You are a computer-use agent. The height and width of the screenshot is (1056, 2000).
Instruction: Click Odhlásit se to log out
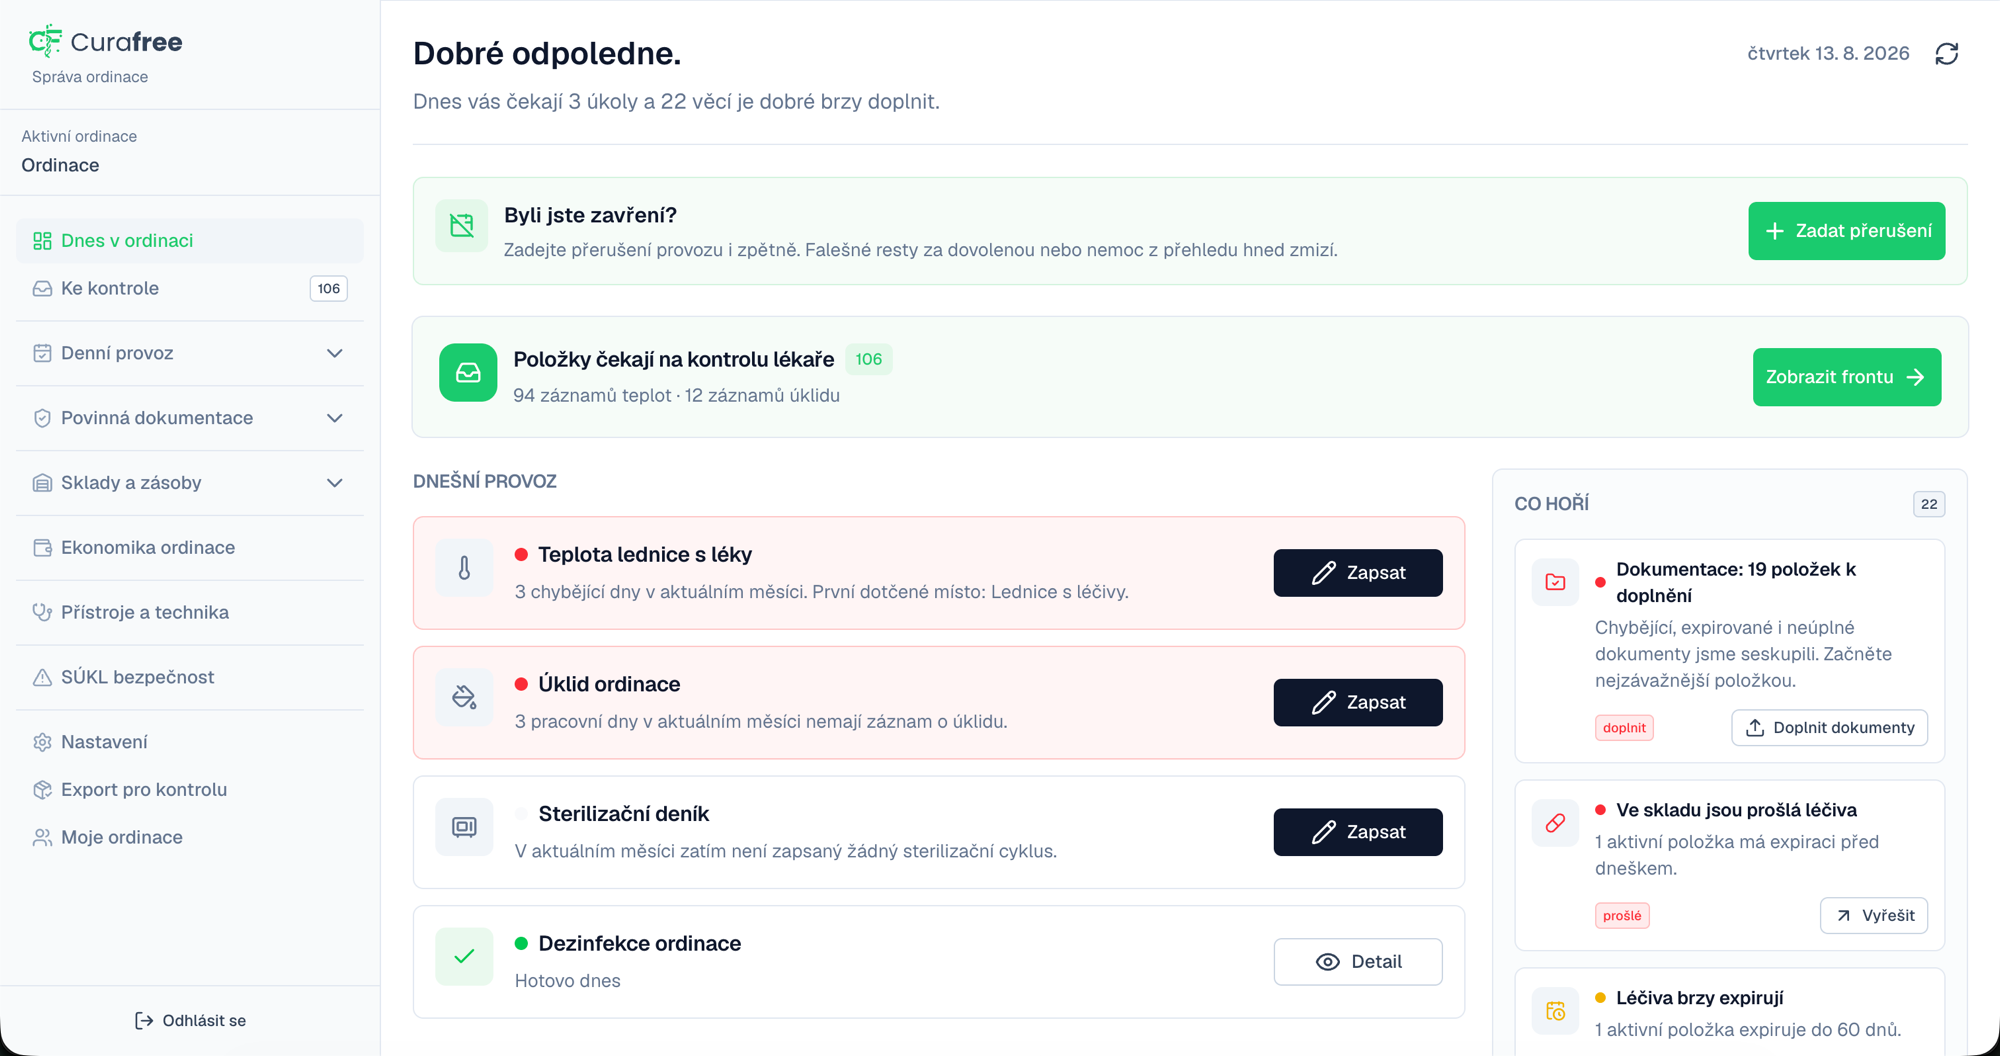pos(190,1020)
